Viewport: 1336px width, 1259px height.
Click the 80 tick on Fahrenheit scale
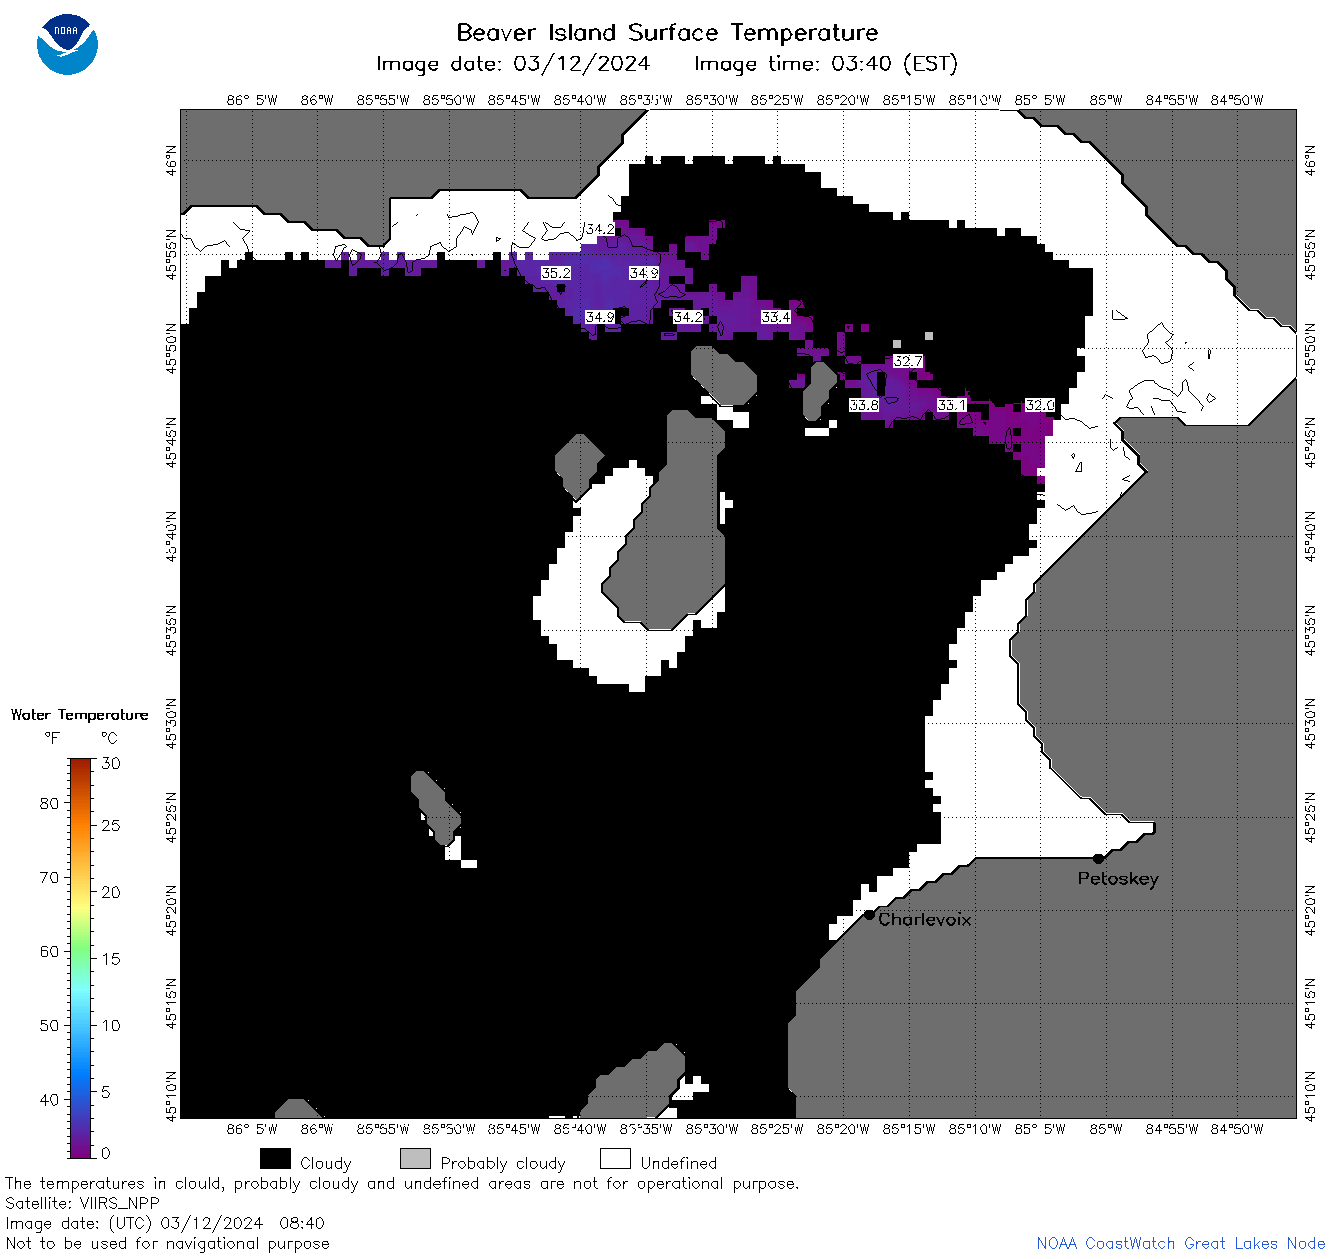49,803
